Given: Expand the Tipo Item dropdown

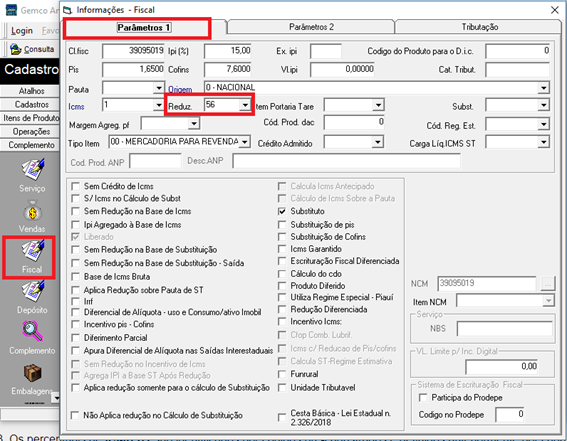Looking at the screenshot, I should [x=244, y=142].
